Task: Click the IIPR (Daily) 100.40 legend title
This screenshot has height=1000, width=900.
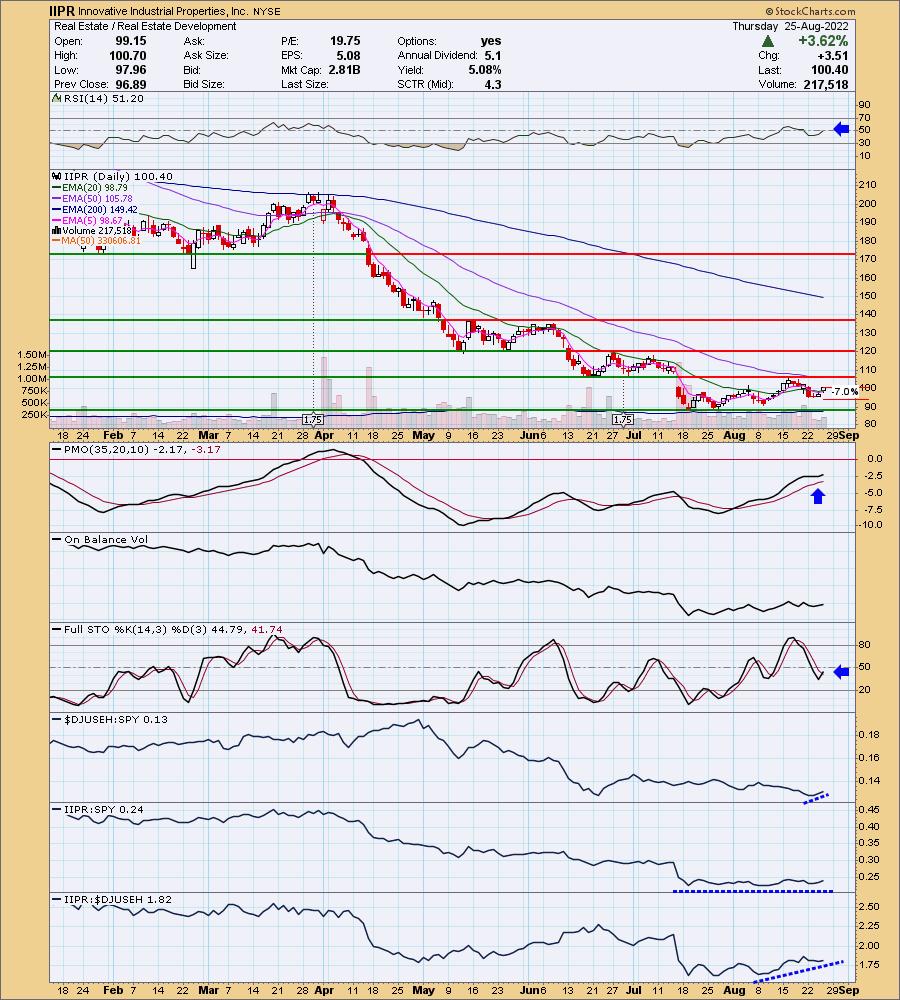Action: point(117,177)
